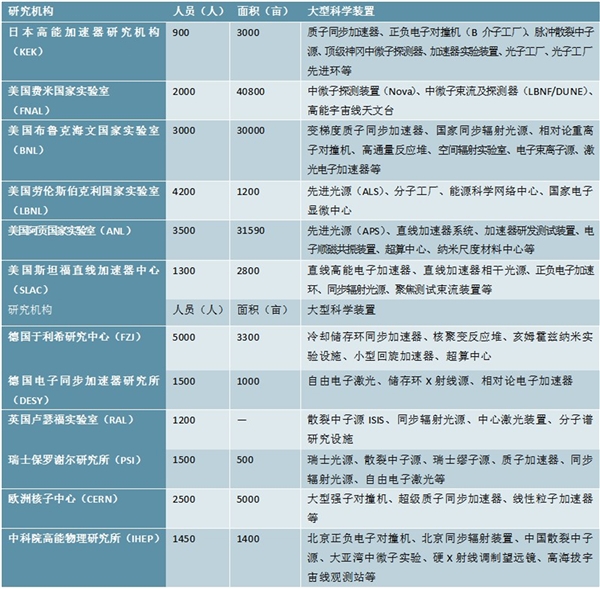This screenshot has height=589, width=600.
Task: Select the DESY (德国电子同步加速器研究所) cell
Action: (x=84, y=390)
